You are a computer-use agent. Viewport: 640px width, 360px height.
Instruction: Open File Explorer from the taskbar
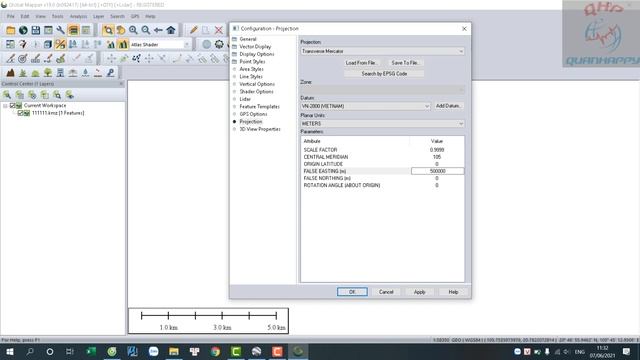pyautogui.click(x=174, y=351)
